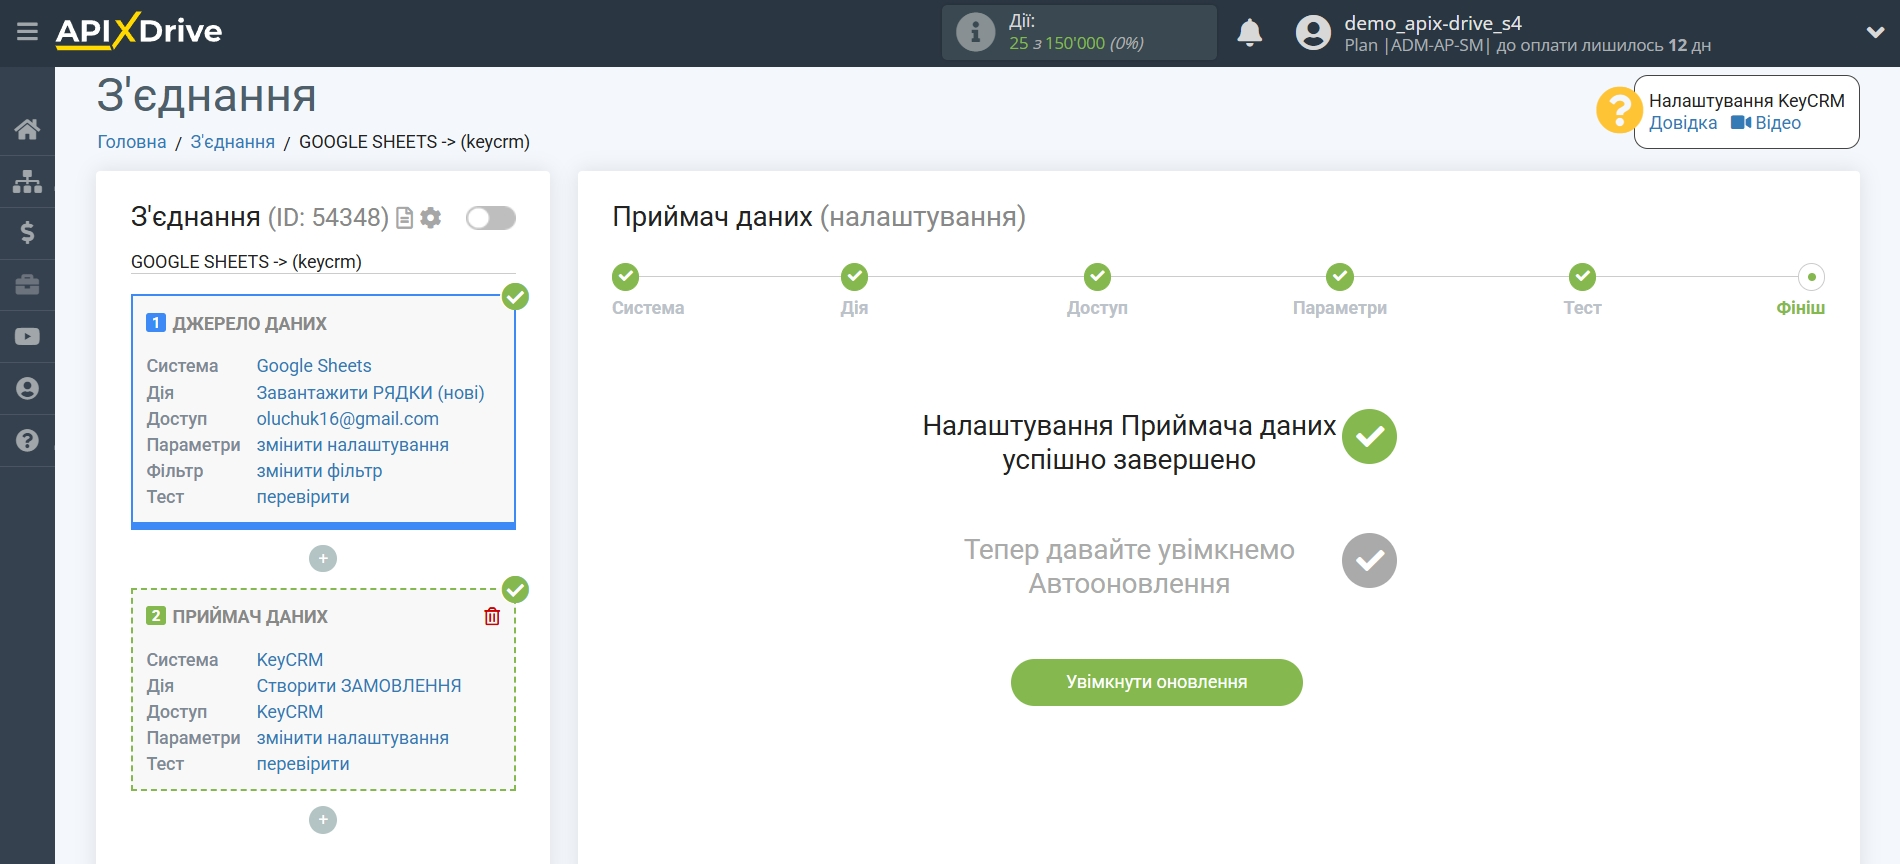Open Завантажити РЯДКИ (нові) action link
The height and width of the screenshot is (864, 1900).
point(371,393)
